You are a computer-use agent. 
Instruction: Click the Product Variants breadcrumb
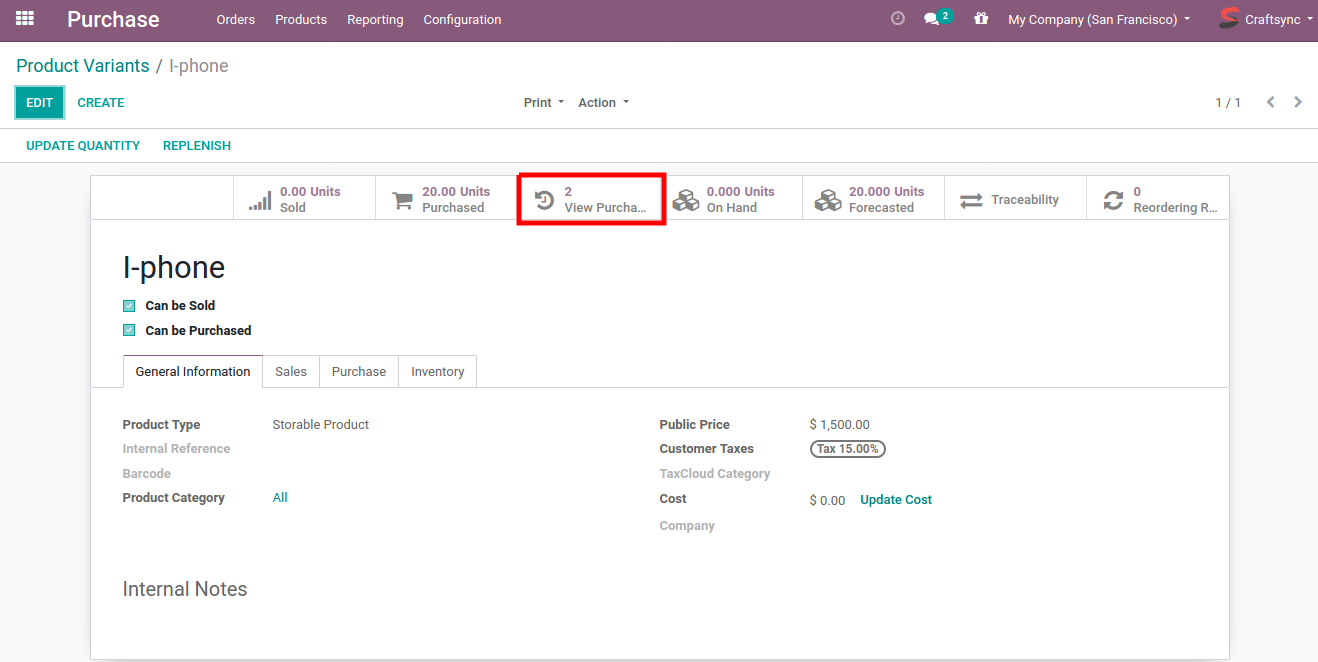click(x=82, y=66)
